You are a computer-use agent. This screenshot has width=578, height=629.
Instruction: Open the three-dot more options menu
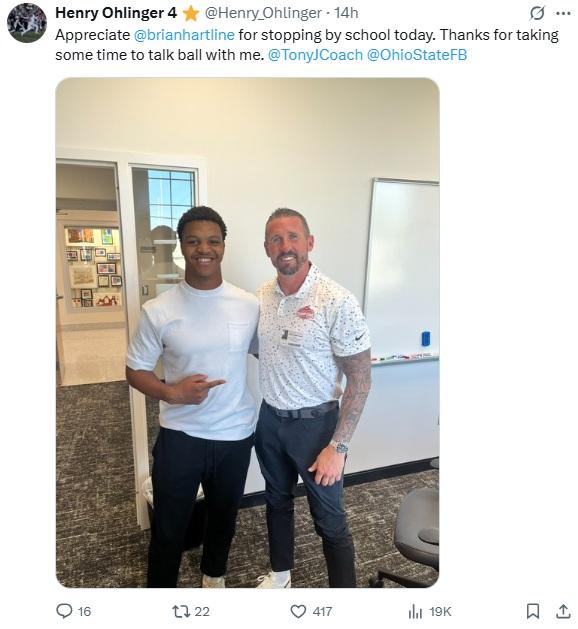tap(563, 13)
